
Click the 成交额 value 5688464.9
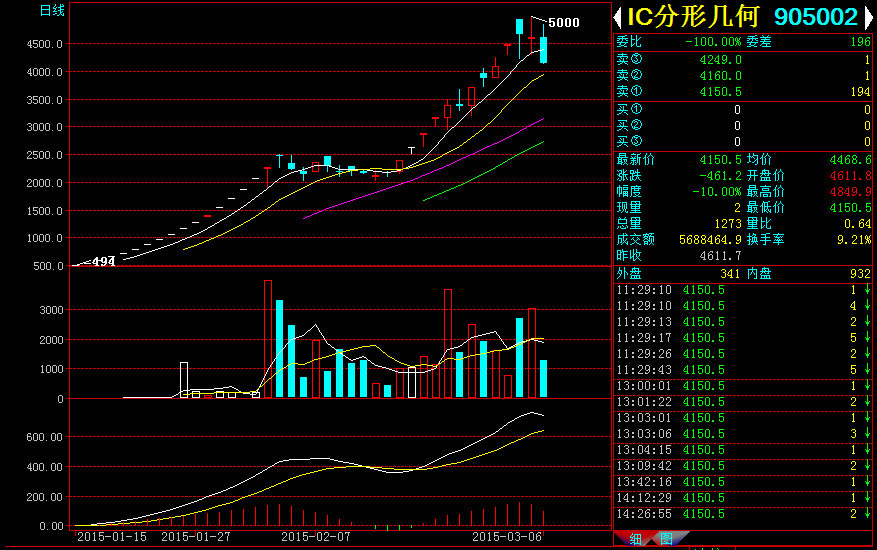[710, 240]
